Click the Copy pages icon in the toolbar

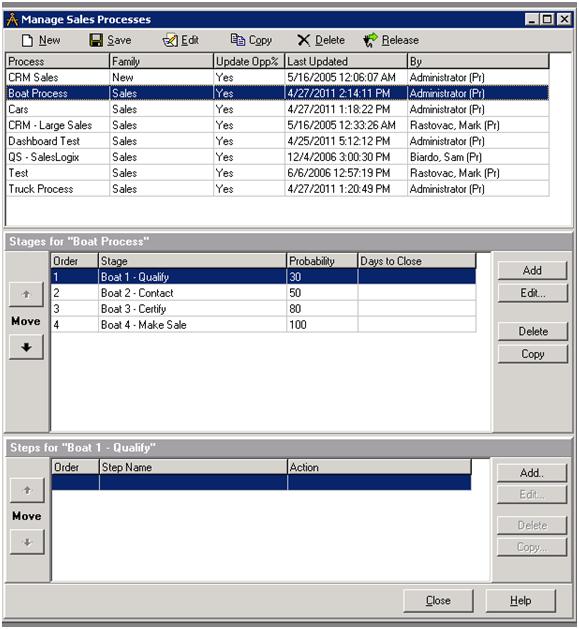click(238, 40)
